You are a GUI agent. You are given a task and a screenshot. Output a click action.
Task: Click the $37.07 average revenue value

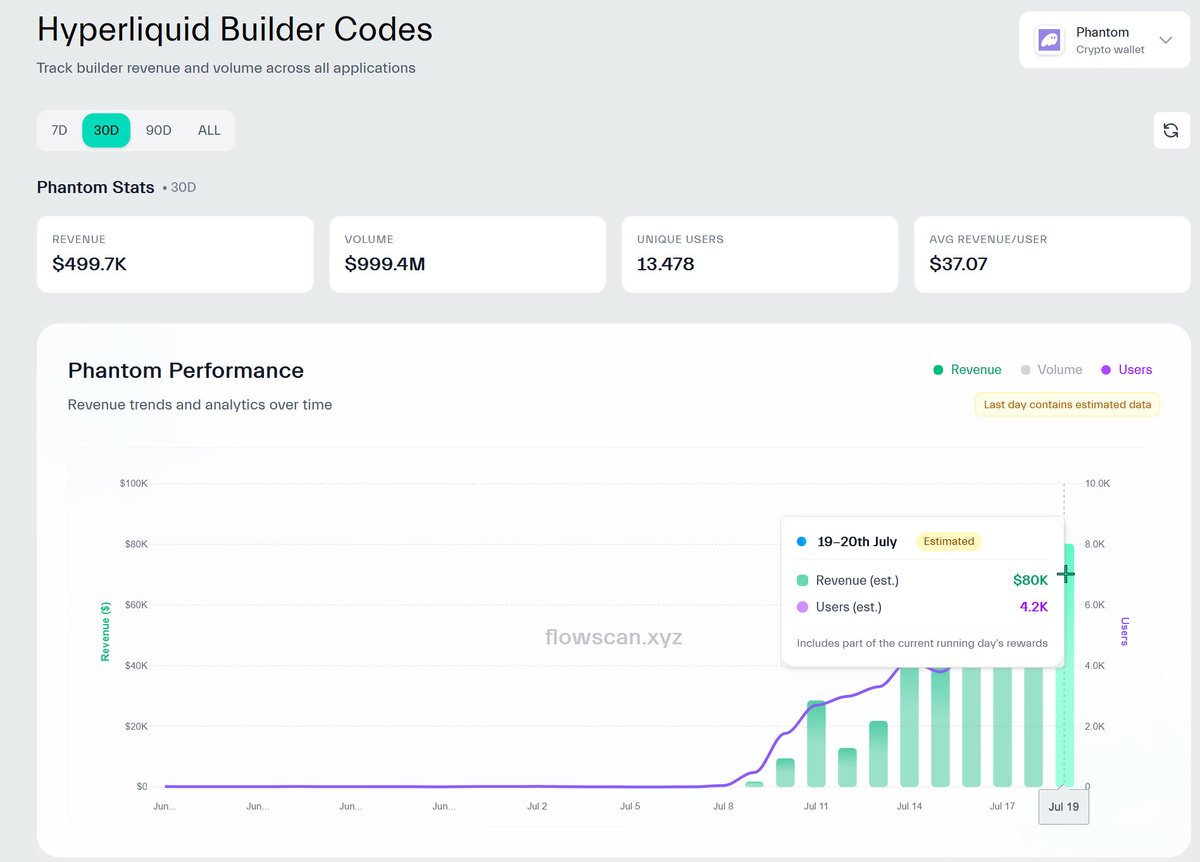click(958, 264)
